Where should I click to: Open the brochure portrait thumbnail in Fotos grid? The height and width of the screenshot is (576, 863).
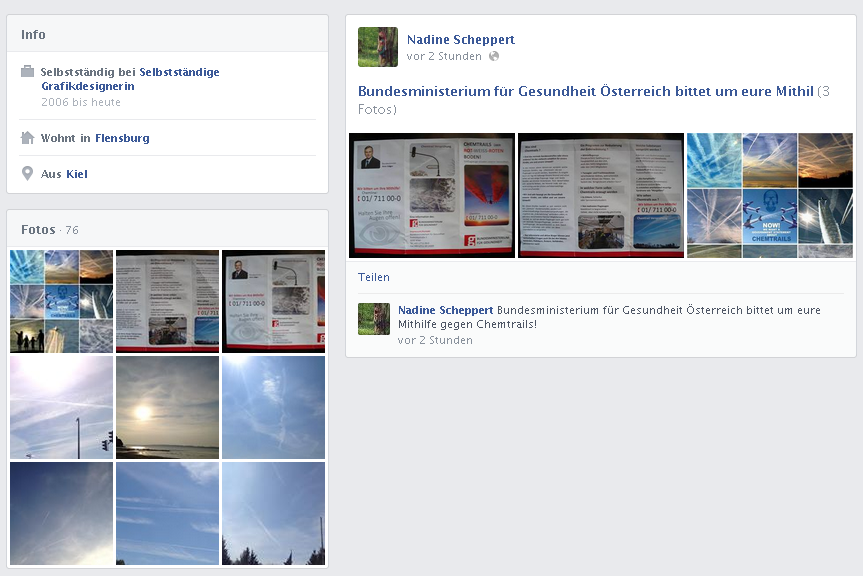(x=274, y=301)
